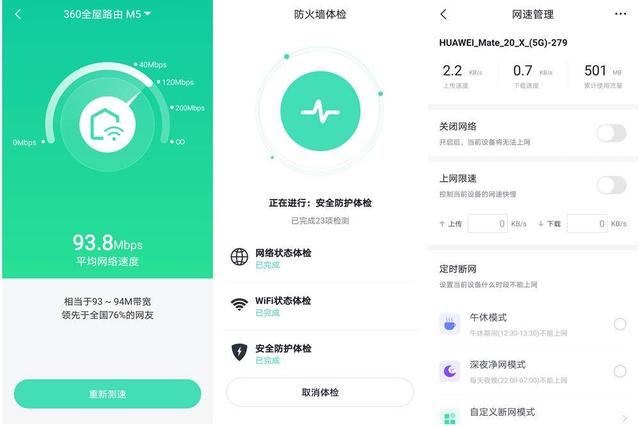The height and width of the screenshot is (426, 640).
Task: Tap the coffee cup 午休模式 icon
Action: pyautogui.click(x=449, y=324)
